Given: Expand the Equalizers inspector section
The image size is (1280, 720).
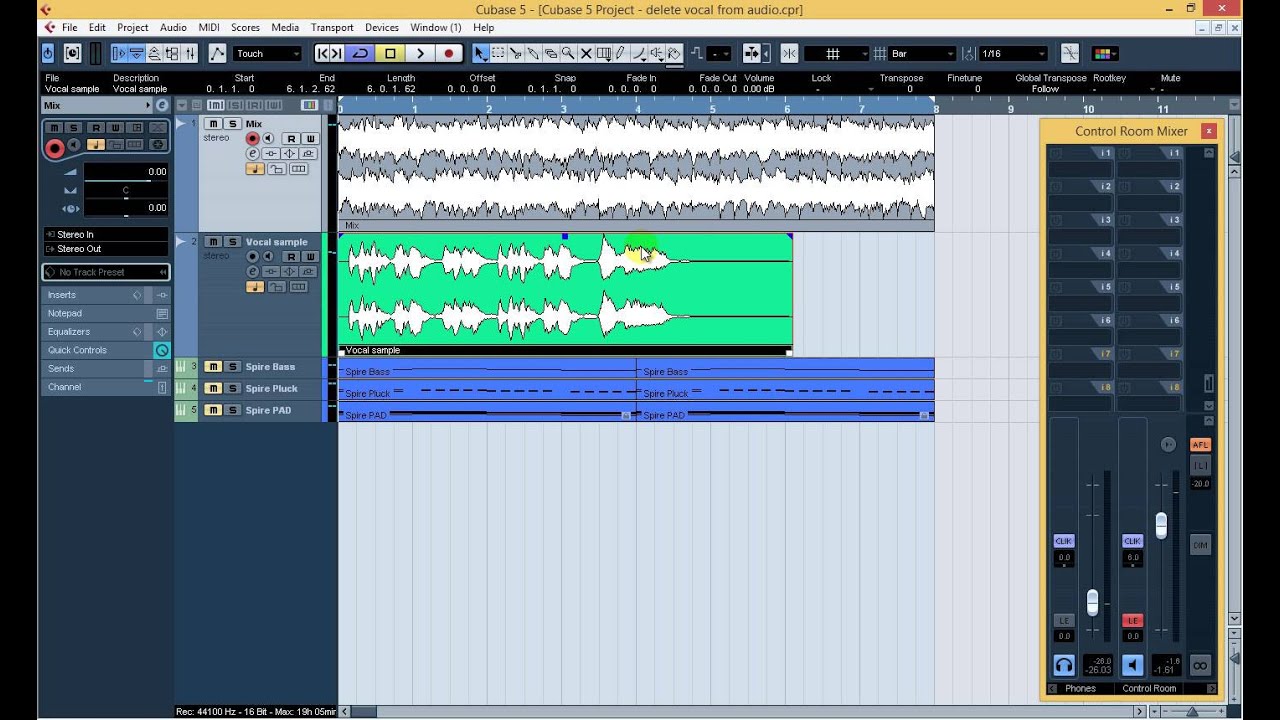Looking at the screenshot, I should 105,332.
